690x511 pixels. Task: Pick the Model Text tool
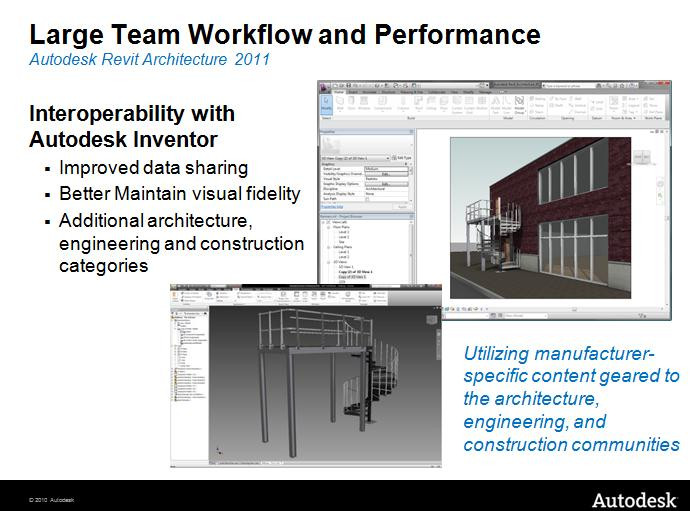[495, 105]
